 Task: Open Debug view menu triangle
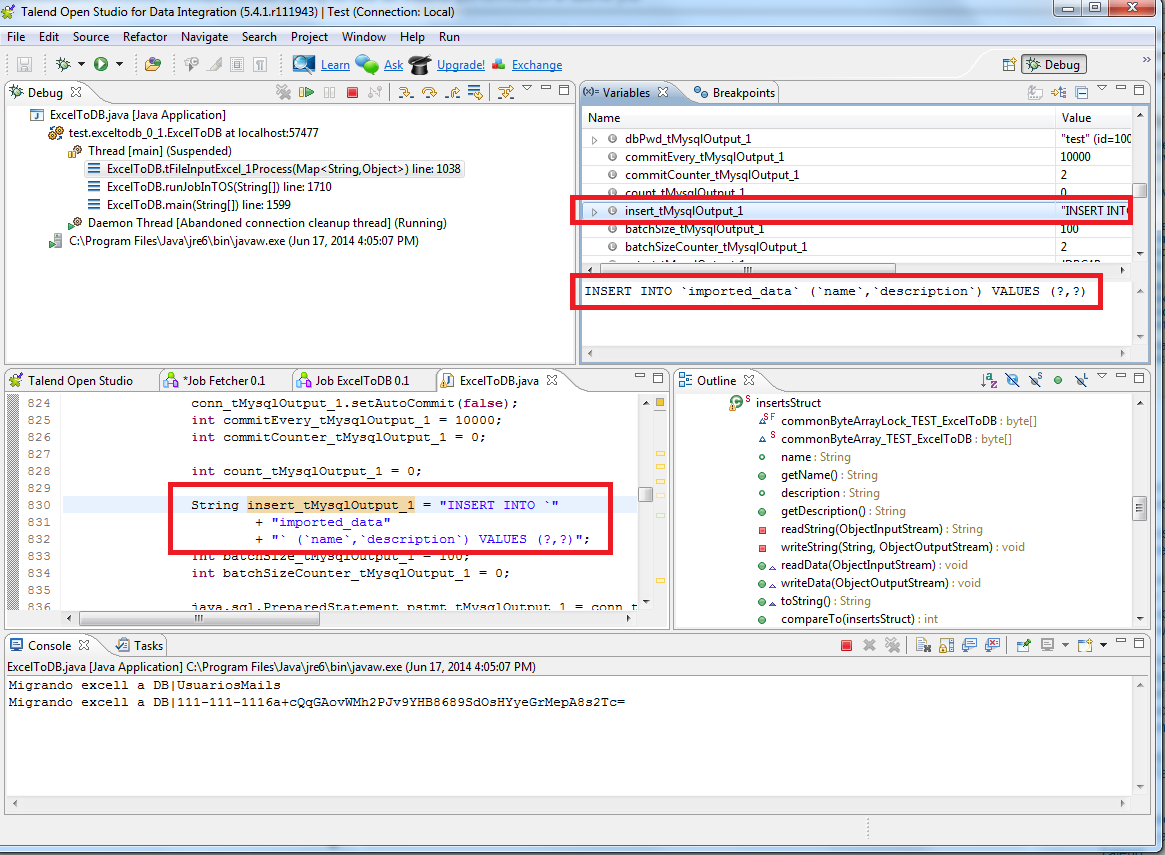pyautogui.click(x=527, y=88)
